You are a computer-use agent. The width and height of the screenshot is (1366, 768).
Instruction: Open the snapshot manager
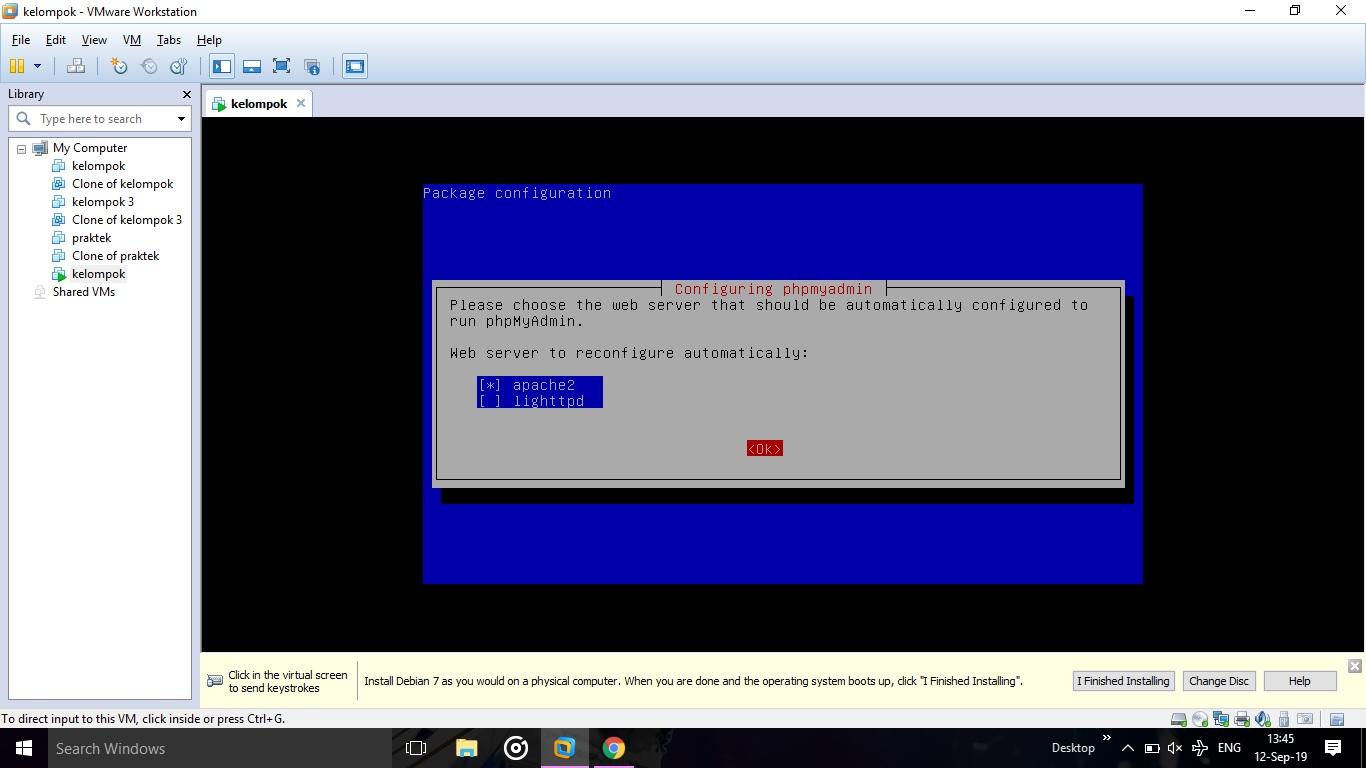pyautogui.click(x=179, y=66)
